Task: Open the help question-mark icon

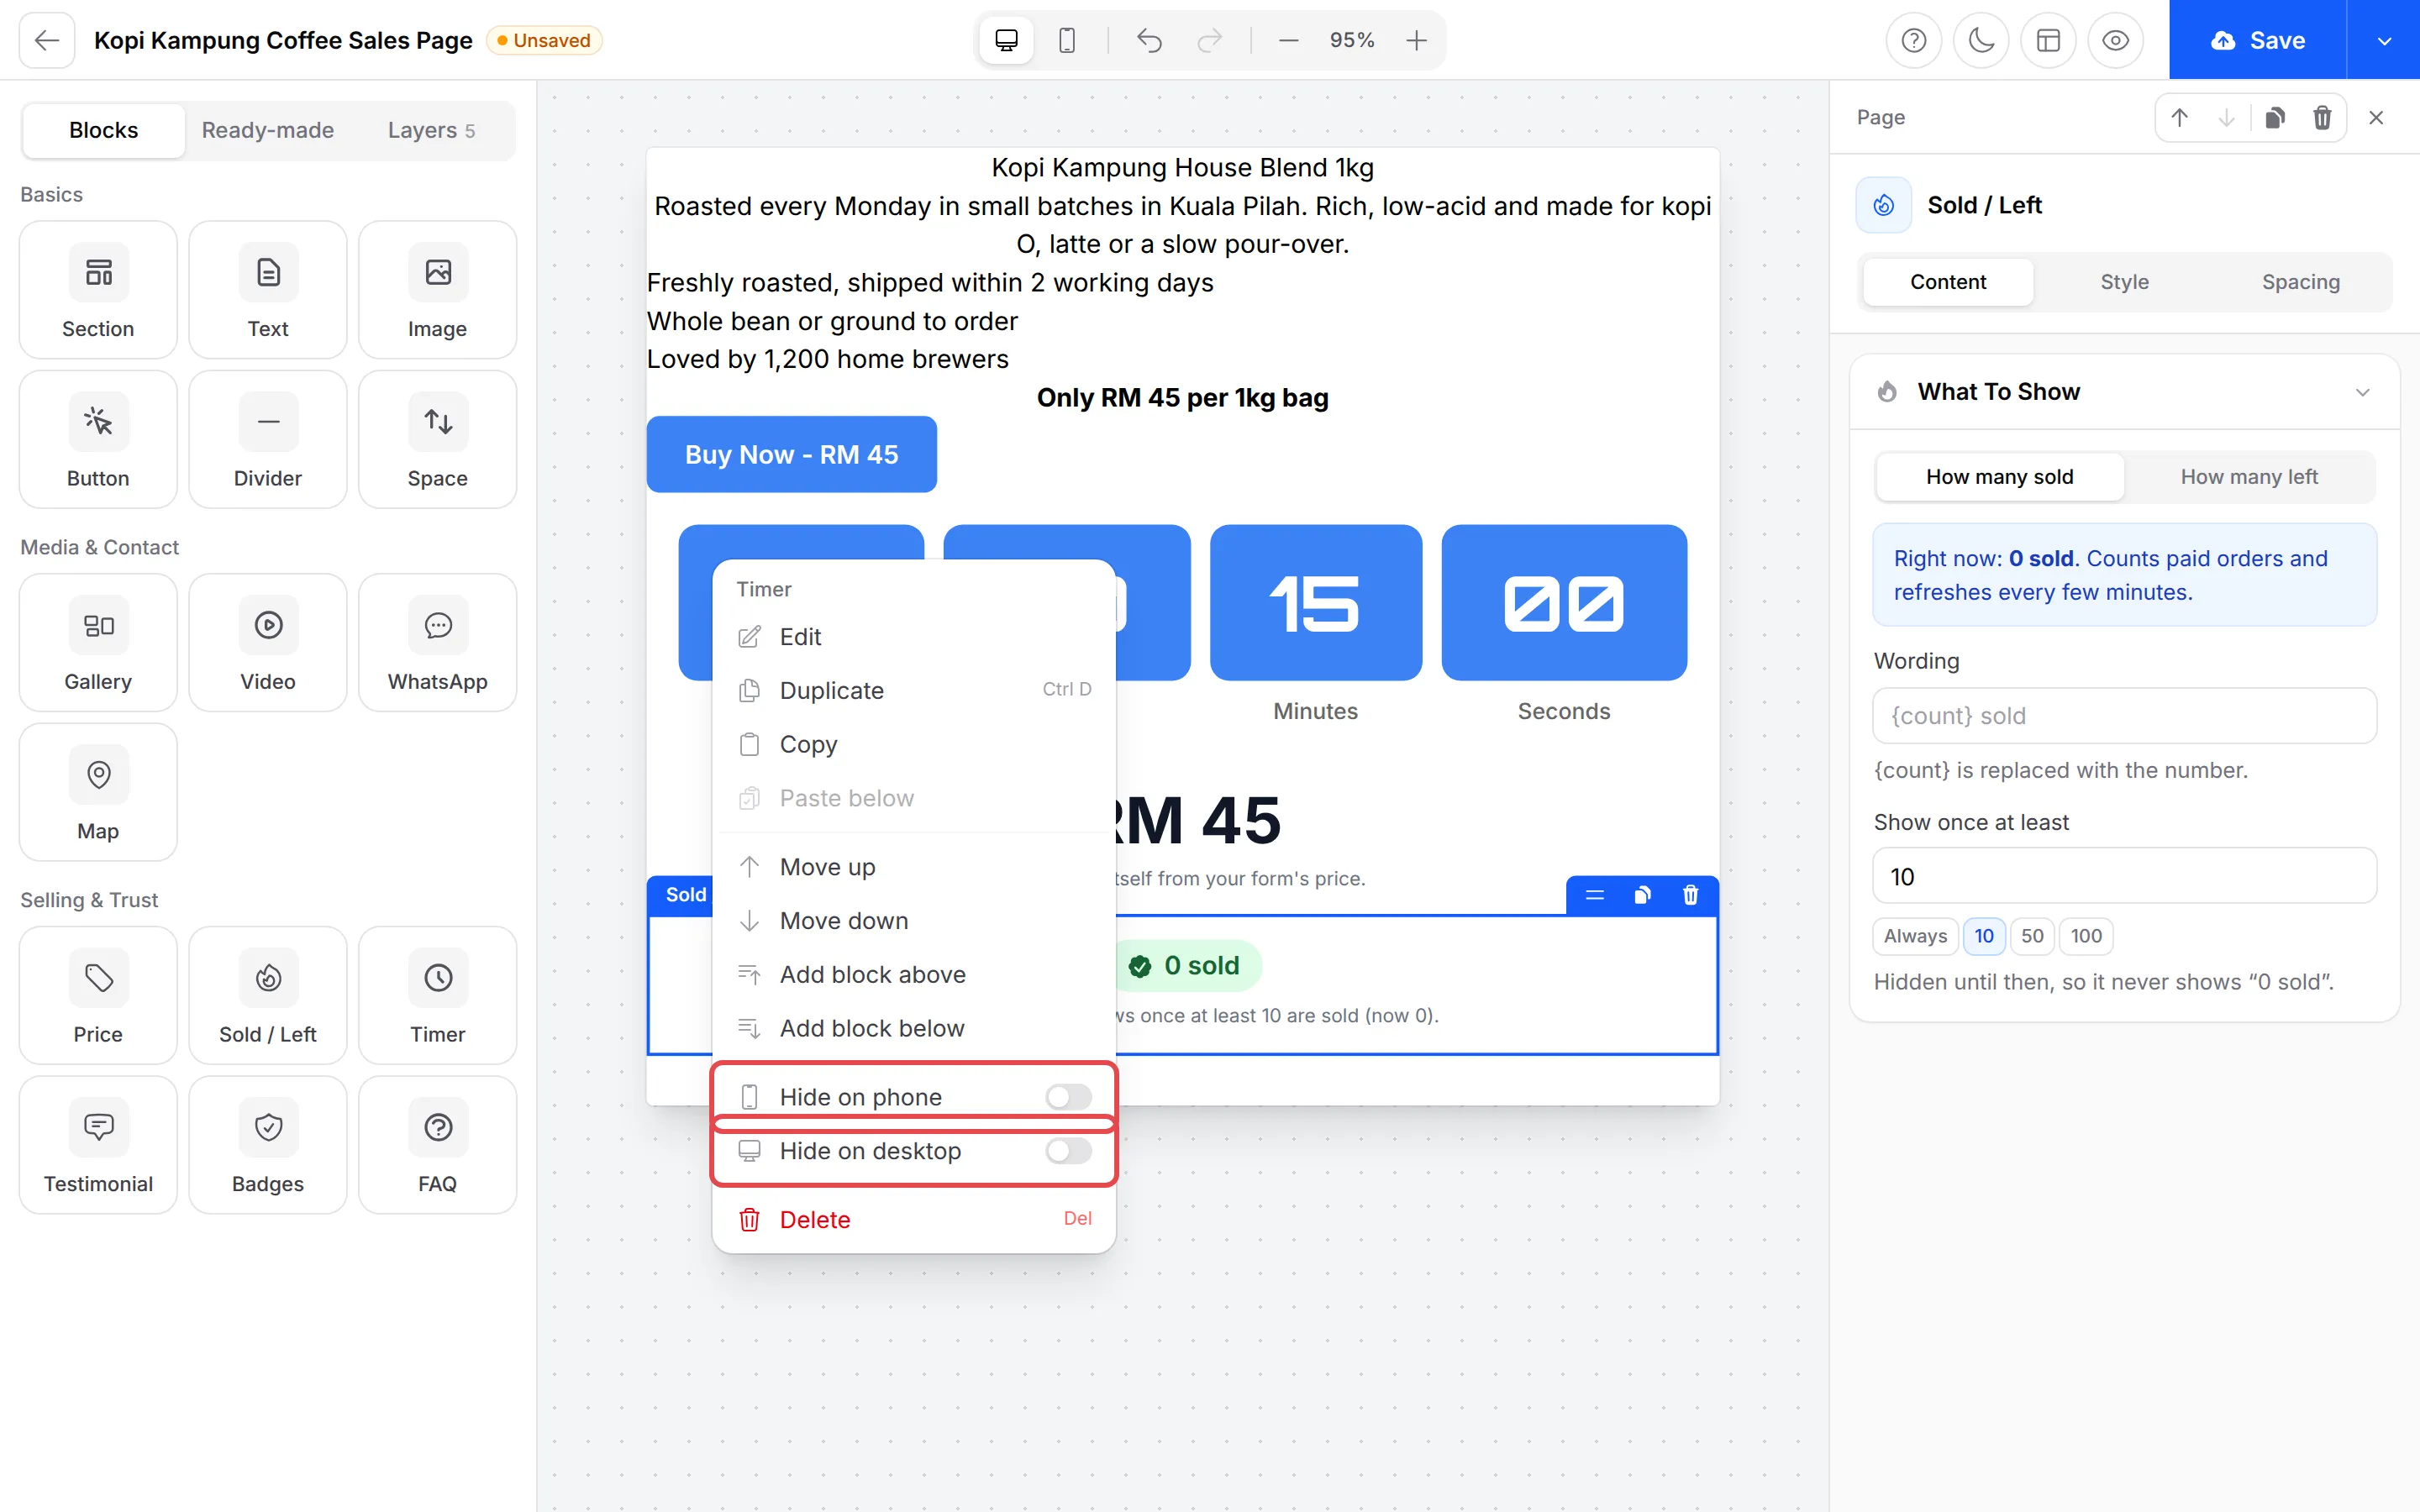Action: pos(1913,40)
